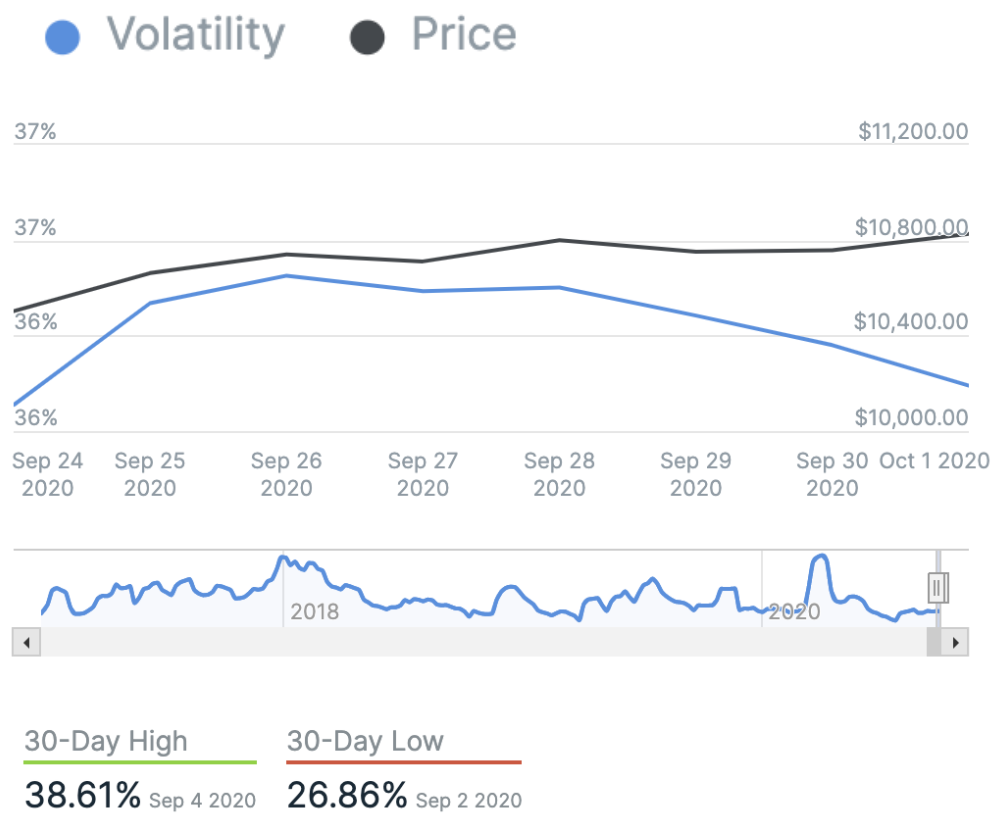Click the 38.61% high value
This screenshot has height=828, width=994.
pos(83,796)
